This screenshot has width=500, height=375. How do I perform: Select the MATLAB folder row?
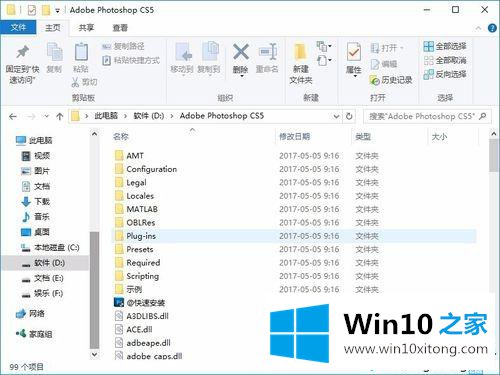tap(295, 209)
